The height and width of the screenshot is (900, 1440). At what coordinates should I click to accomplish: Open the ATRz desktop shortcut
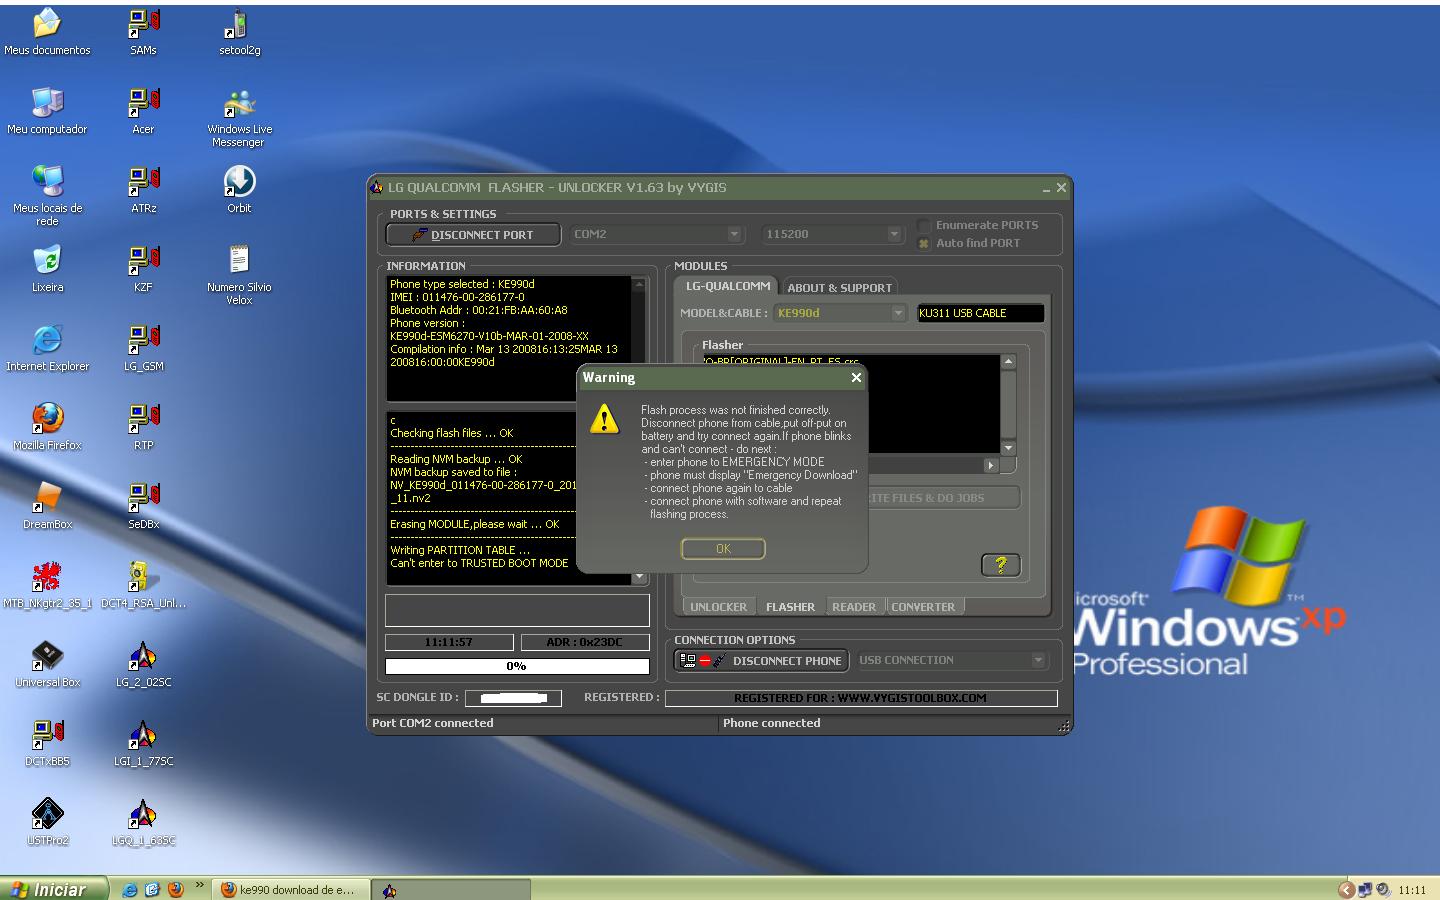click(143, 190)
